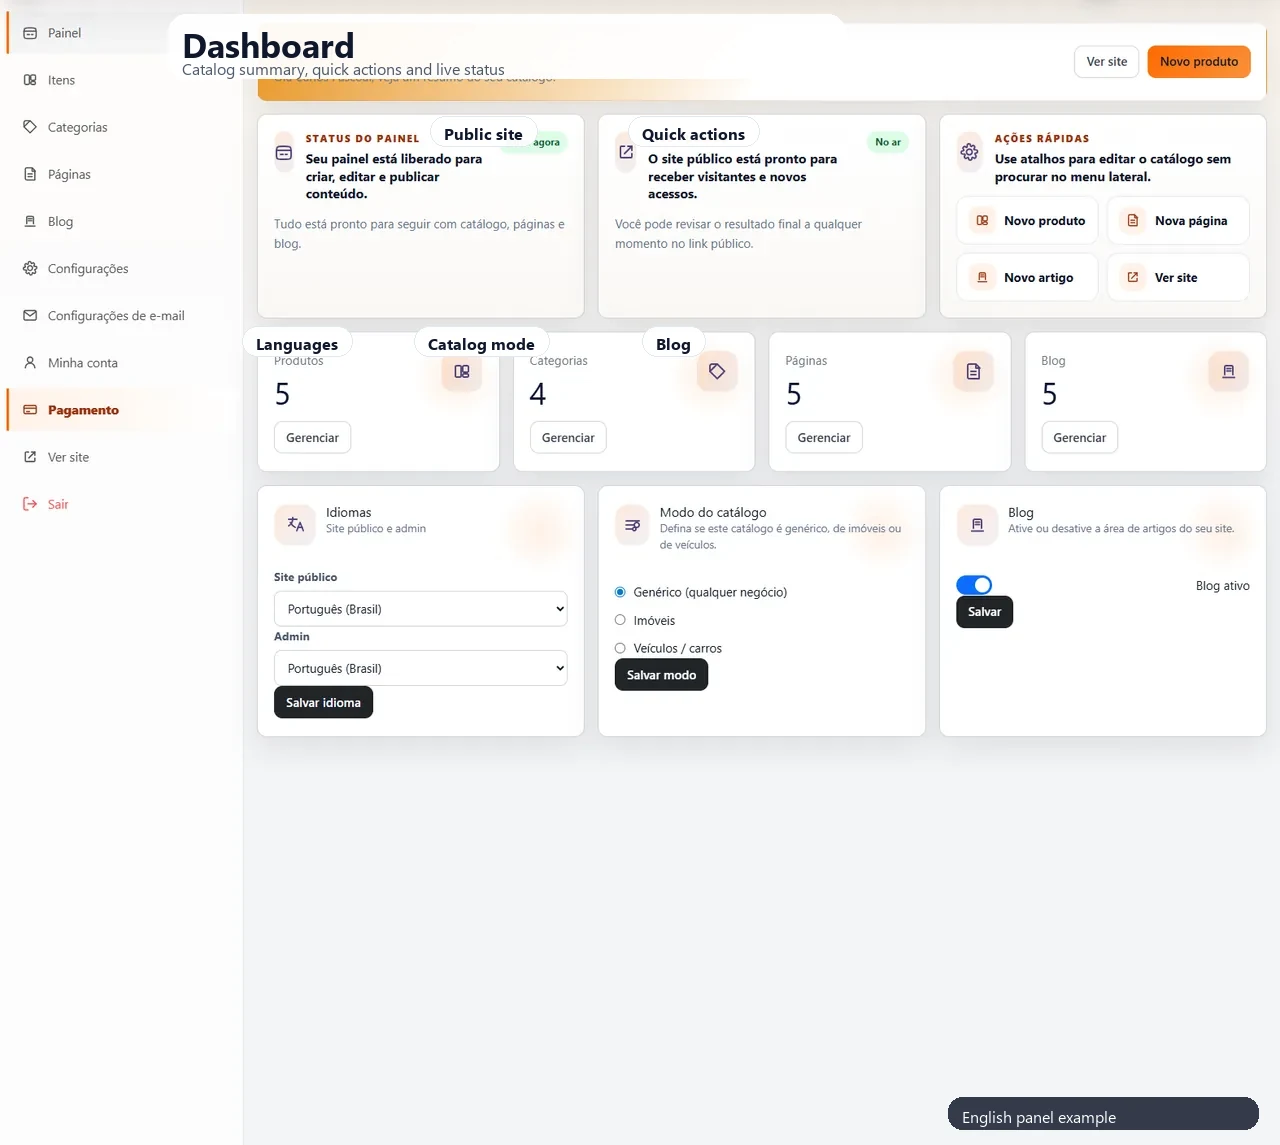Click the Blog settings card icon
The width and height of the screenshot is (1280, 1145).
pos(977,524)
